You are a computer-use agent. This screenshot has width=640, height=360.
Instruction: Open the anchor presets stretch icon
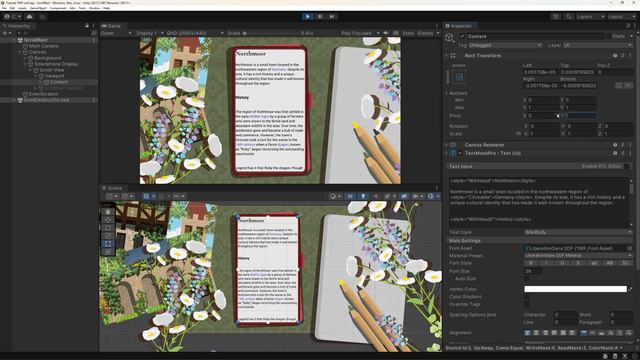(x=459, y=76)
